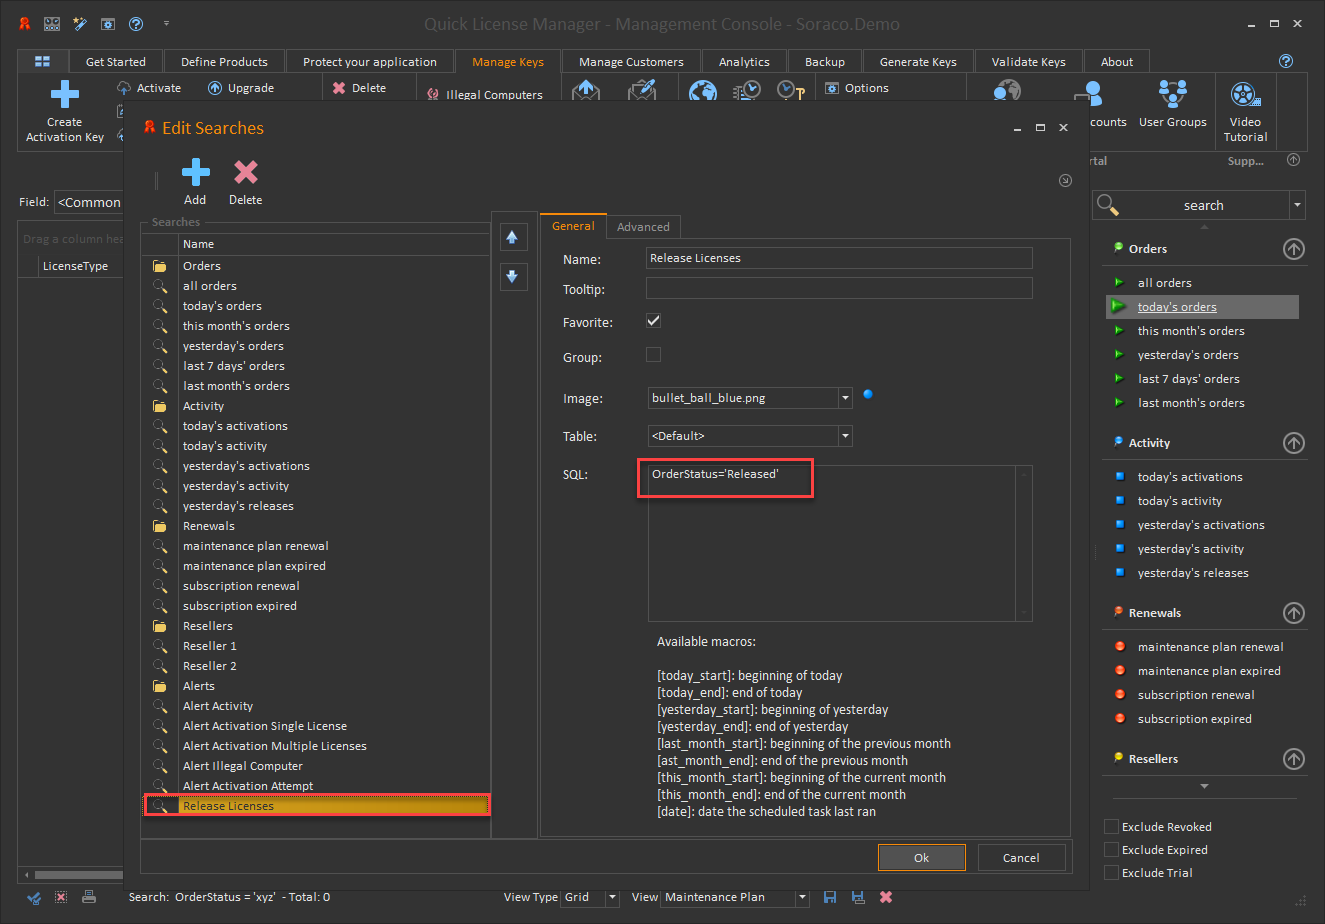Open the Image dropdown bullet_ball_blue.png
1325x924 pixels.
tap(845, 398)
